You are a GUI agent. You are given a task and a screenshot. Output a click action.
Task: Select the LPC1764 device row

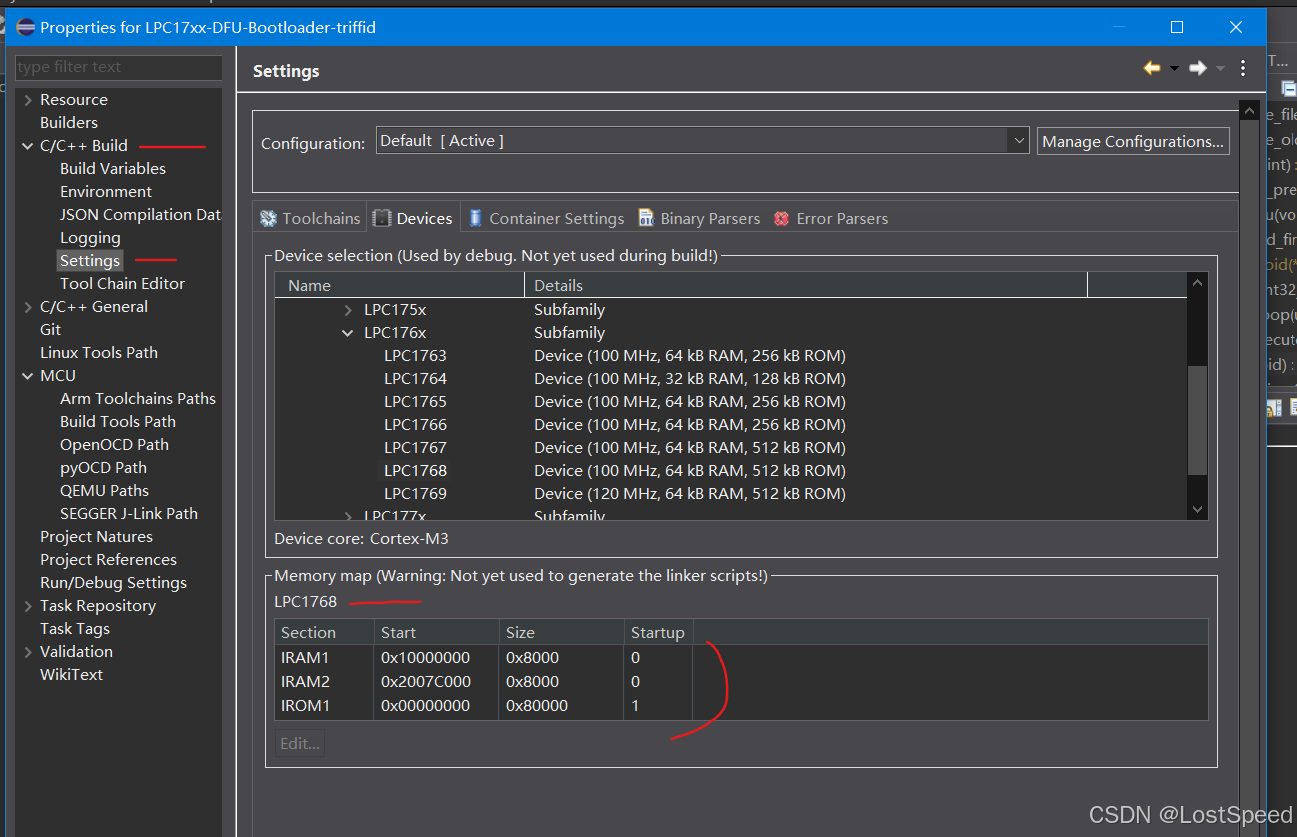(x=732, y=379)
